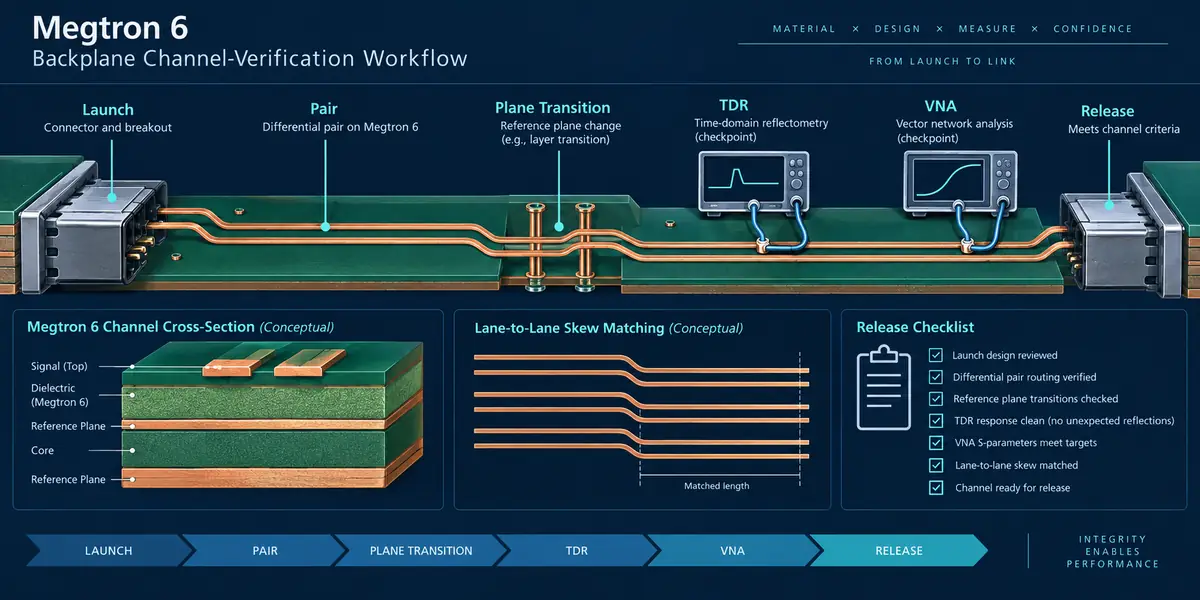Click 'Dielectric (Megtron 6)' layer label
1200x600 pixels.
point(60,395)
